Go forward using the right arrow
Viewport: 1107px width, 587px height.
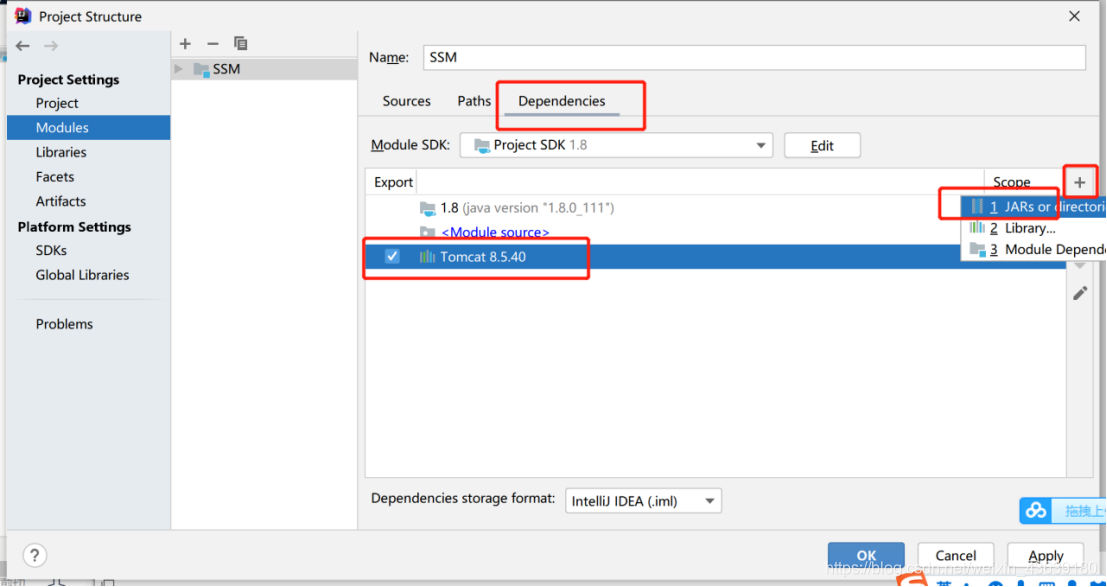tap(51, 46)
